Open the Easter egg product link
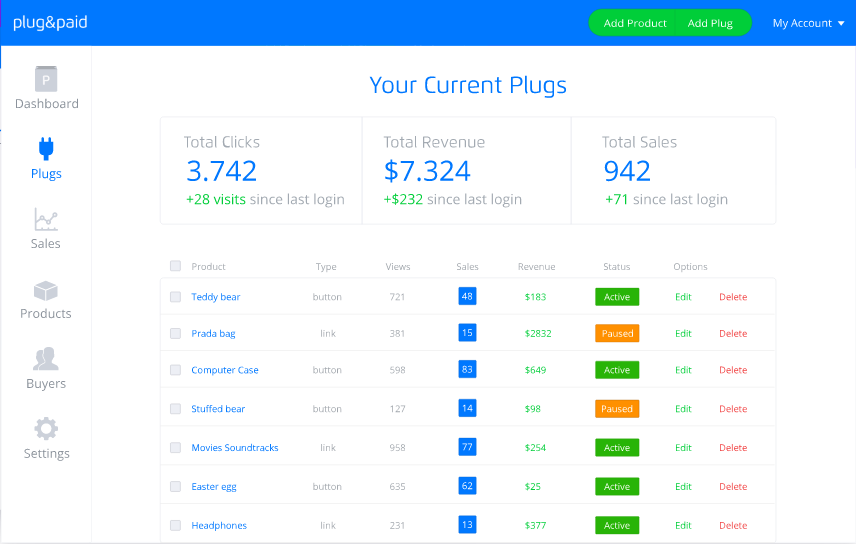Image resolution: width=856 pixels, height=544 pixels. tap(214, 486)
